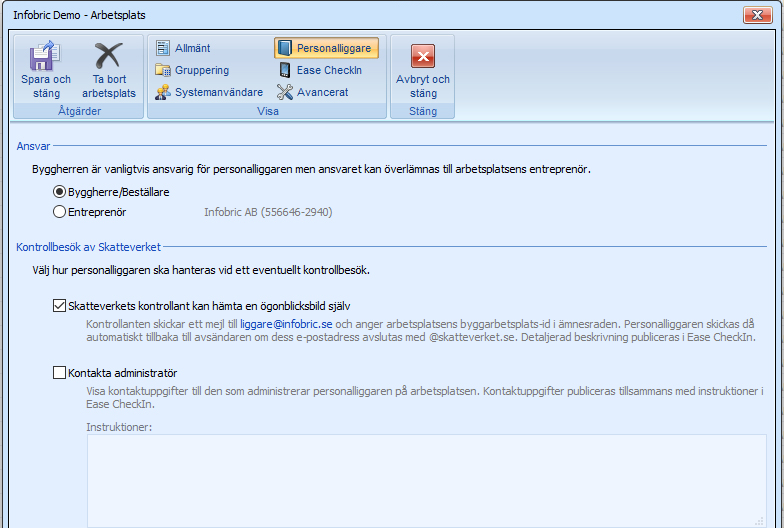This screenshot has height=528, width=784.
Task: Click the Systemanvändare people icon
Action: pyautogui.click(x=162, y=92)
